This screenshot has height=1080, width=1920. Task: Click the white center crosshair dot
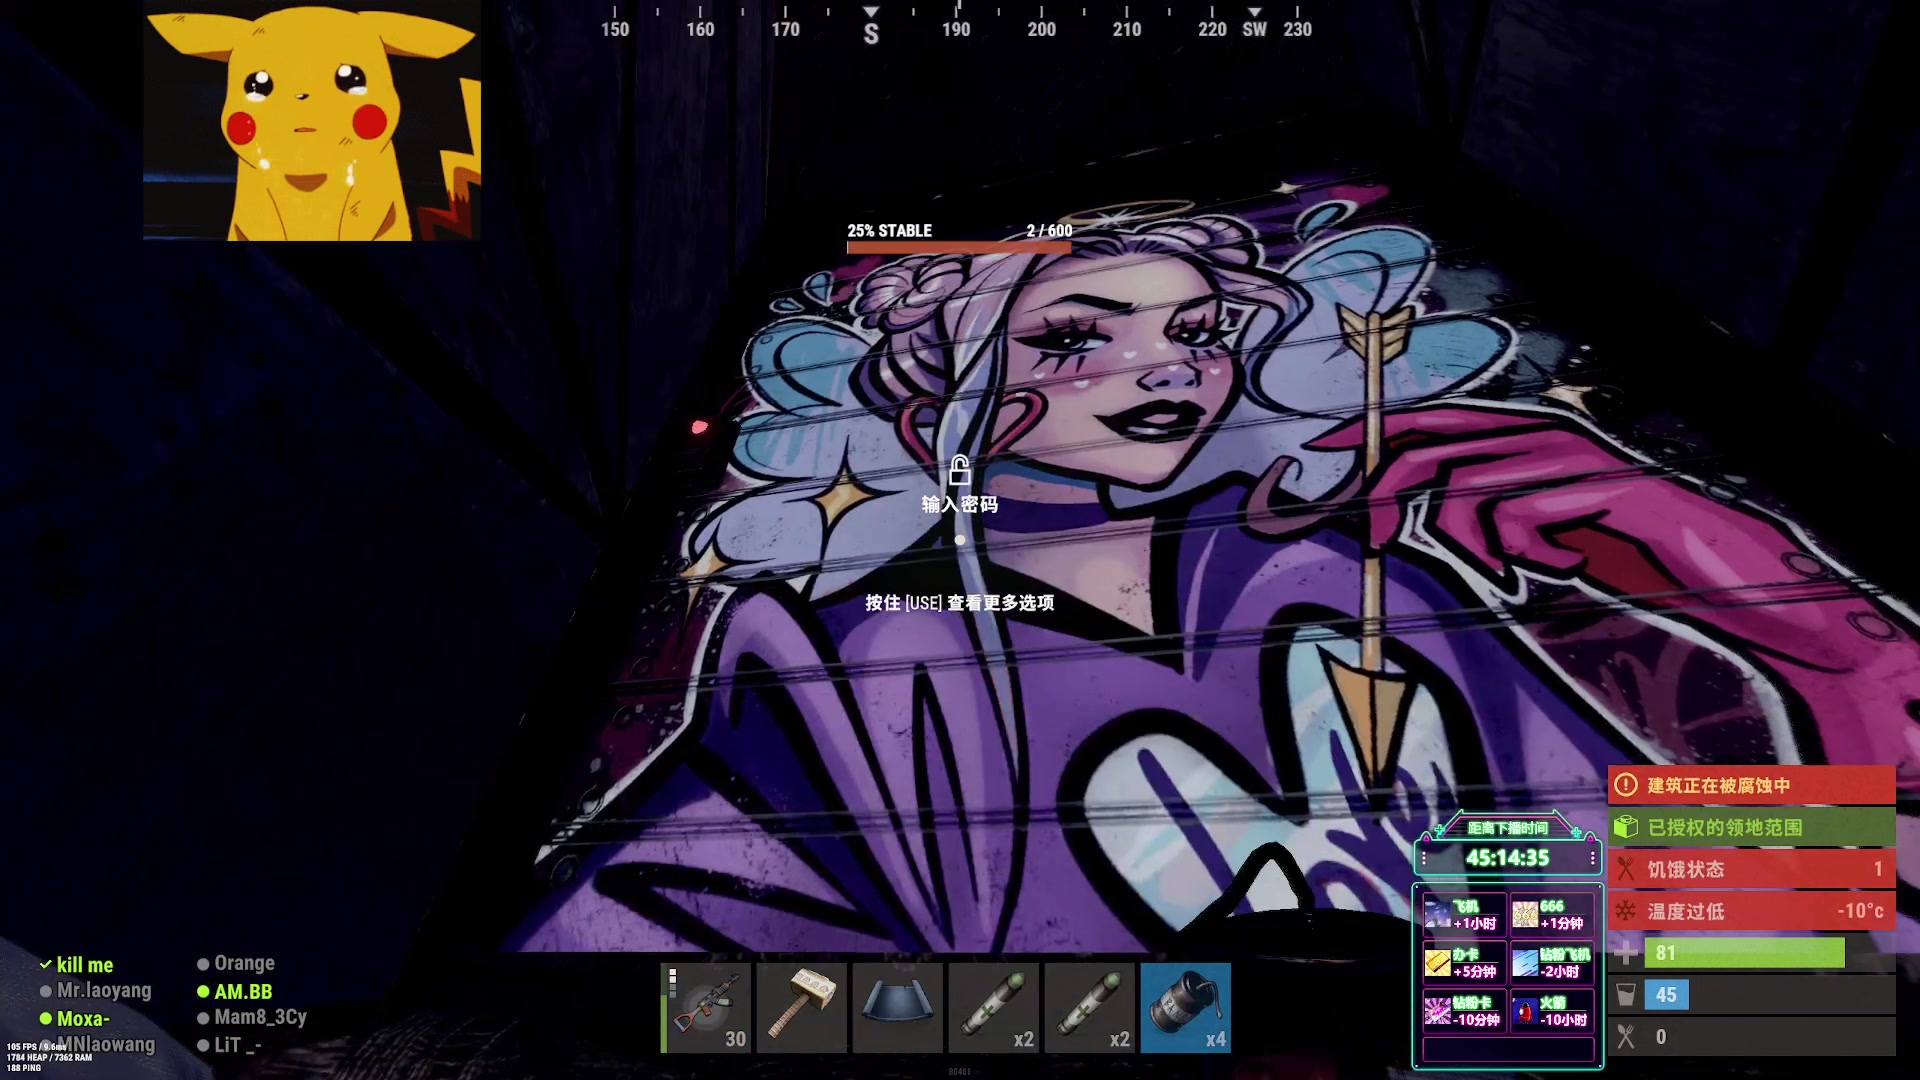960,540
